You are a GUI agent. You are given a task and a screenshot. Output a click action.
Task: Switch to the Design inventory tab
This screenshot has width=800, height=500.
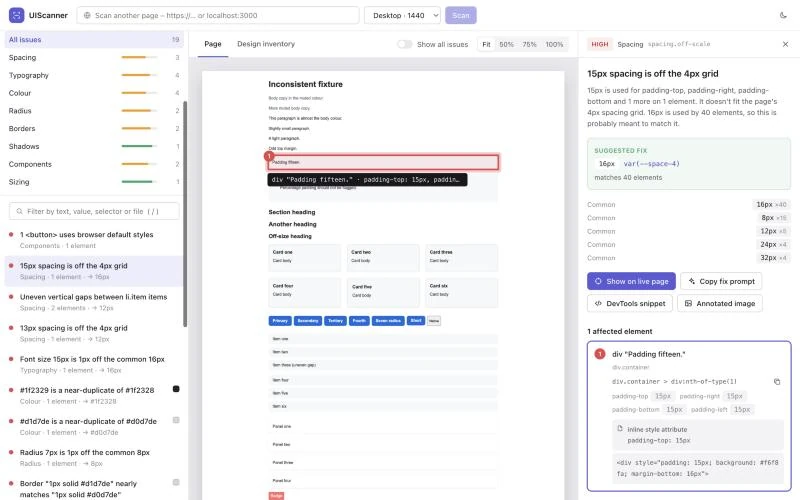point(266,44)
